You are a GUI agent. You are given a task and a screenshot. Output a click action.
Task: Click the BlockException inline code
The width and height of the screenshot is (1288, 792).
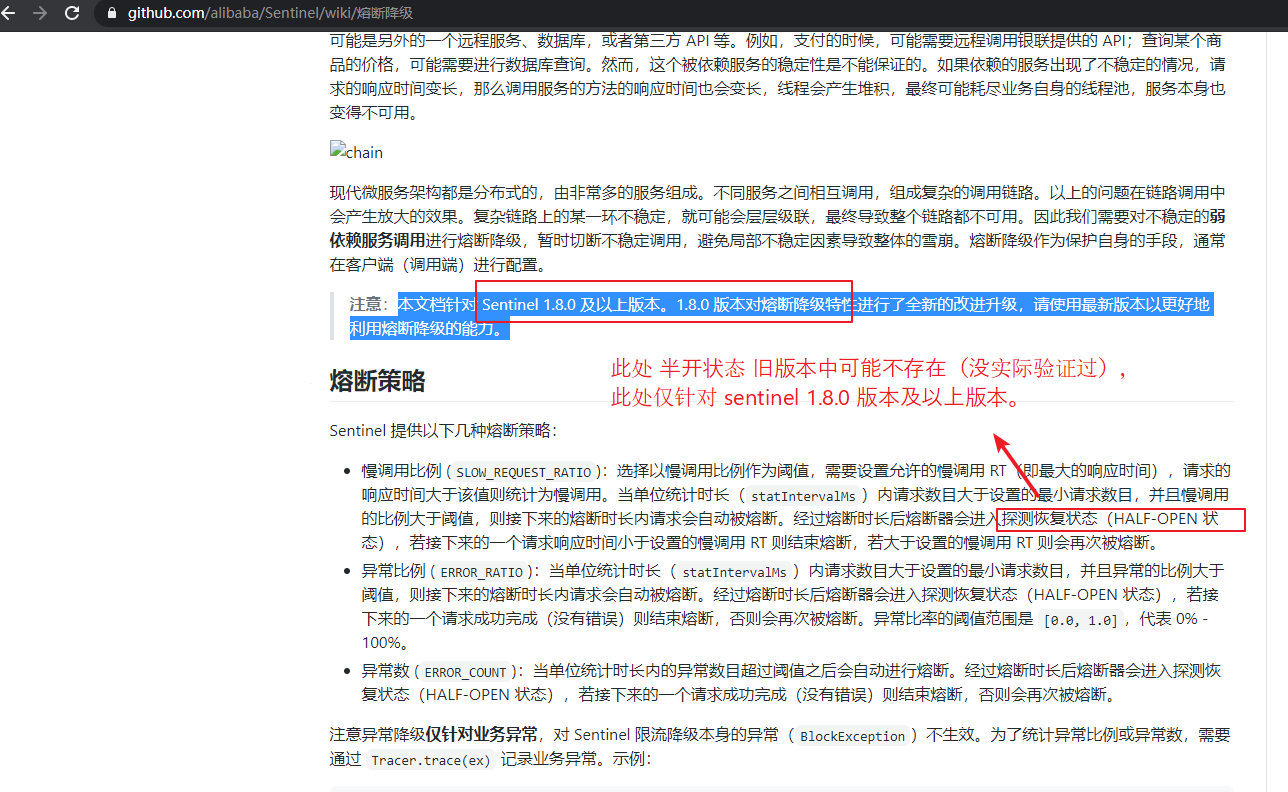pyautogui.click(x=852, y=736)
